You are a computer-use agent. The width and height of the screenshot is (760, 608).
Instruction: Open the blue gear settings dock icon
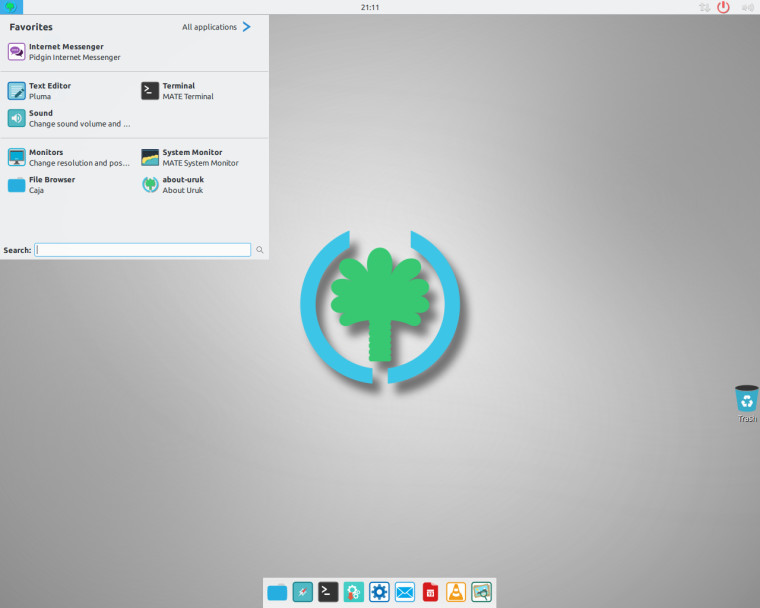point(379,592)
